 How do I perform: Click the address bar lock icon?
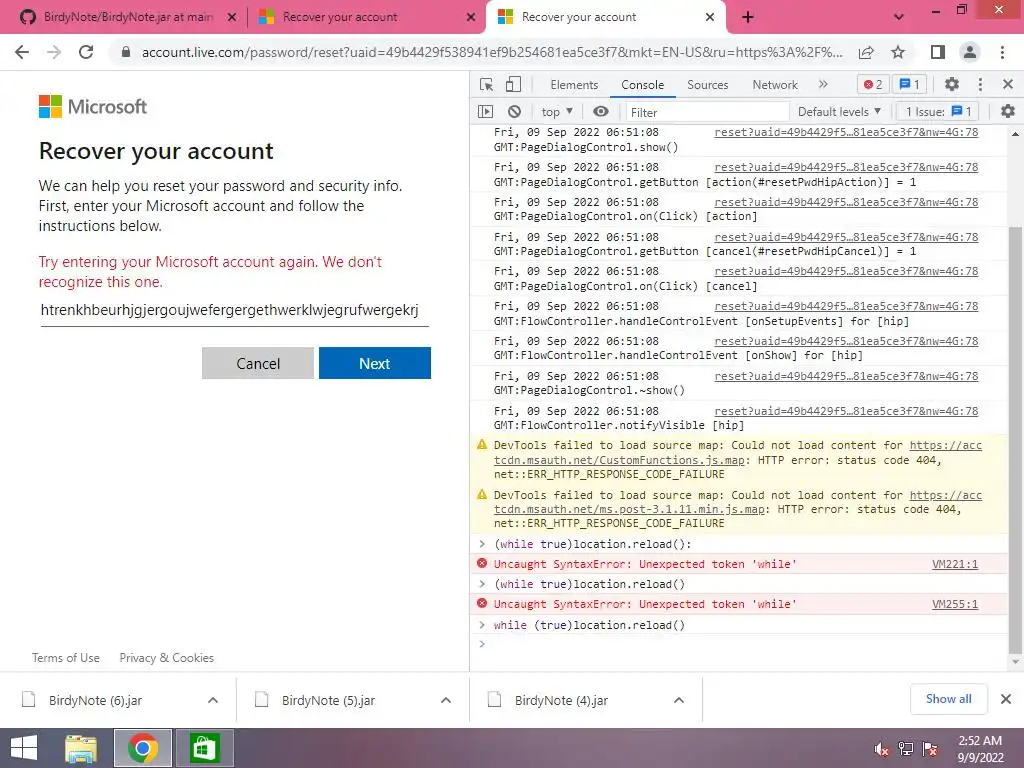(126, 52)
